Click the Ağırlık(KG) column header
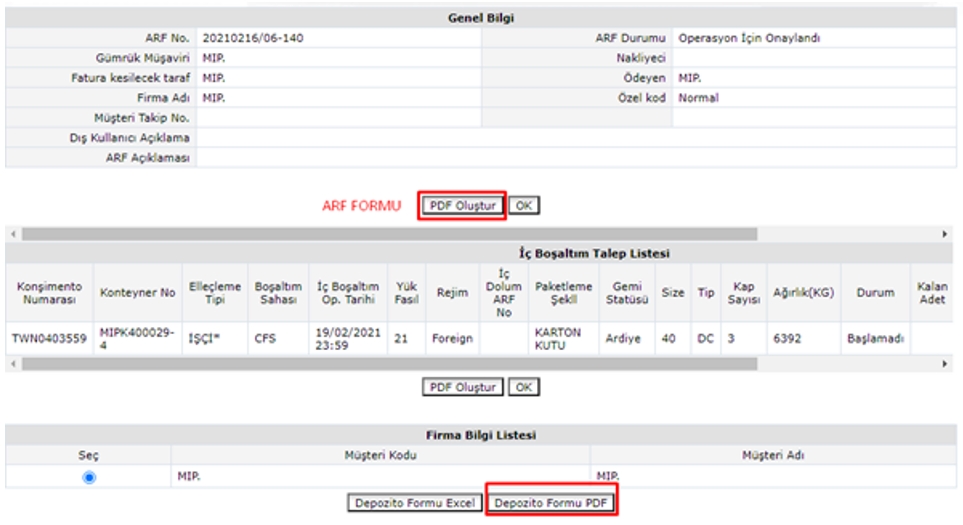Screen dimensions: 963x525 coord(803,293)
